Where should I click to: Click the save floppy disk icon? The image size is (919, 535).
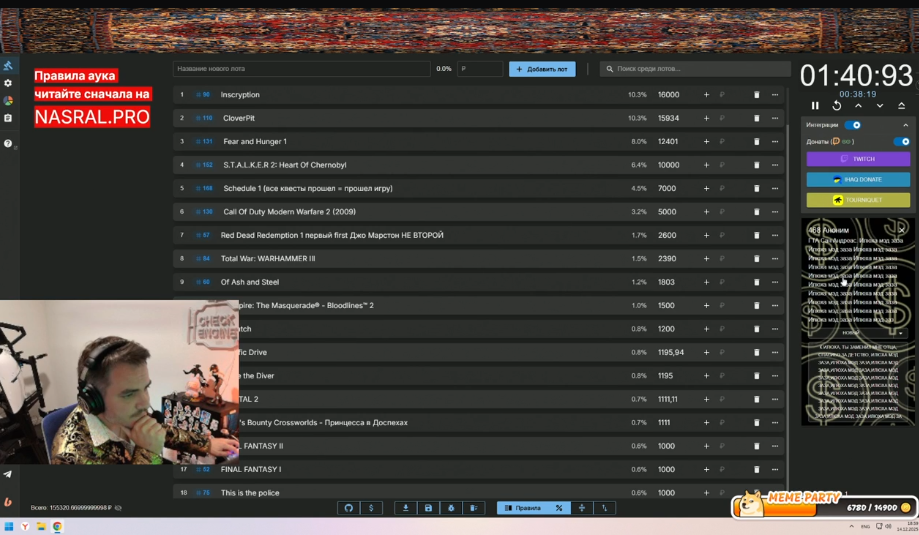coord(428,508)
